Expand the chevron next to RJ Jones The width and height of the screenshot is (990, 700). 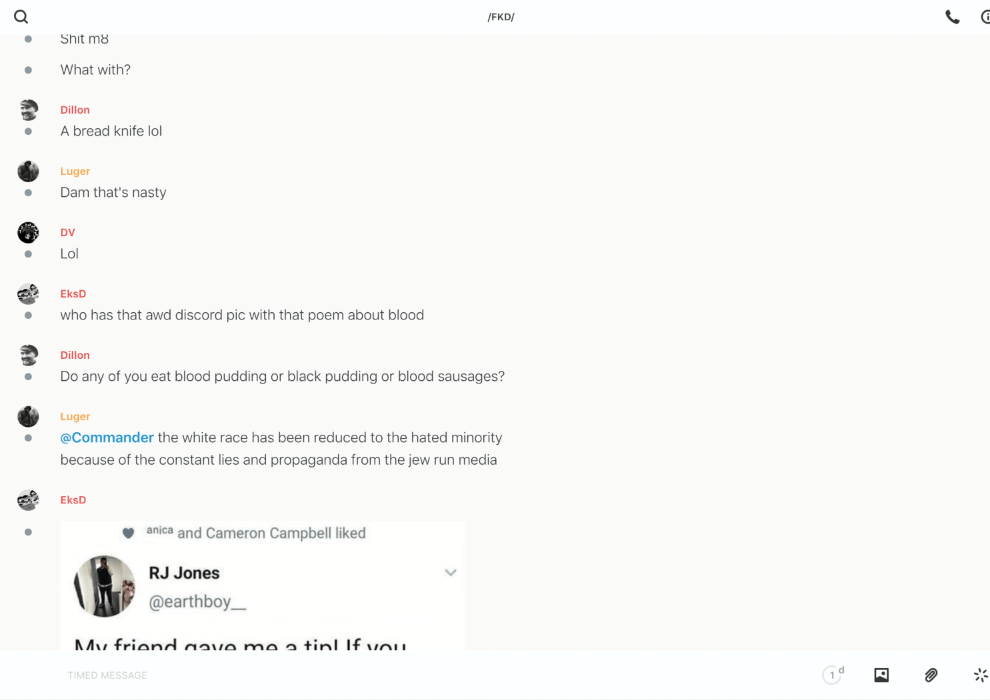tap(450, 573)
